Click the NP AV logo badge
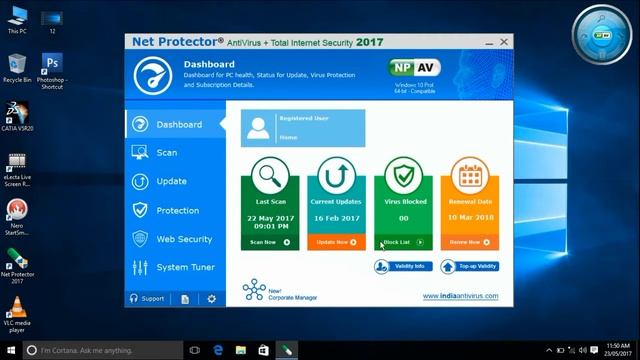Screen dimensions: 640x360 [x=414, y=68]
